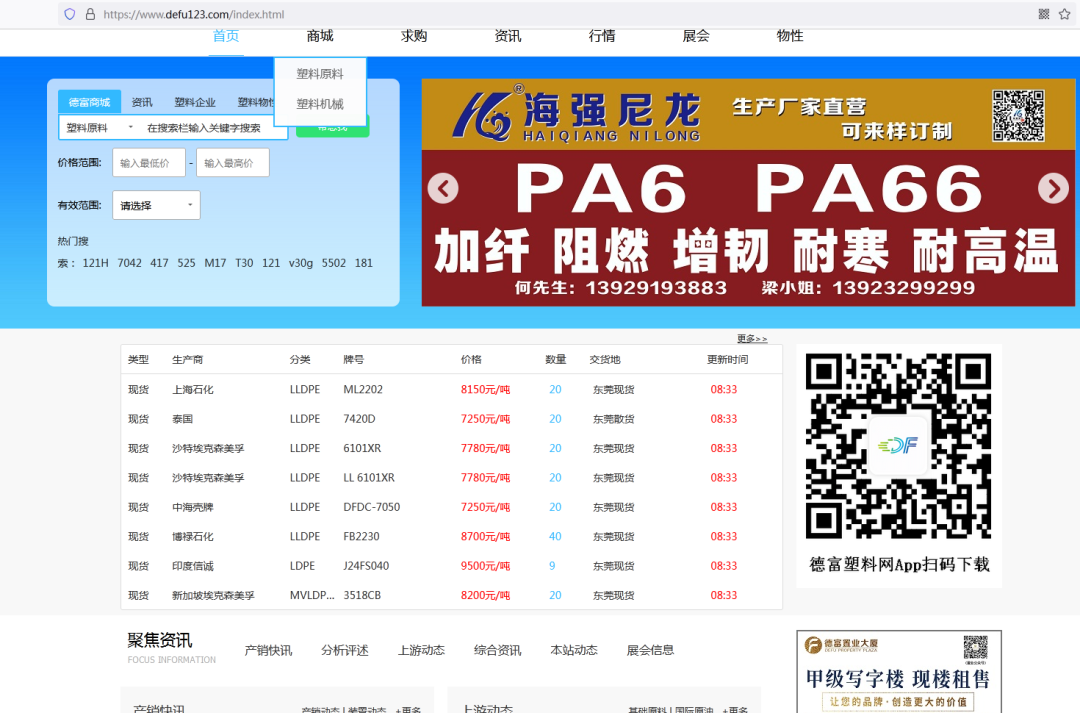Click the QR code in Haiqiang Nylon banner
Screen dimensions: 1080x713
tap(1018, 115)
